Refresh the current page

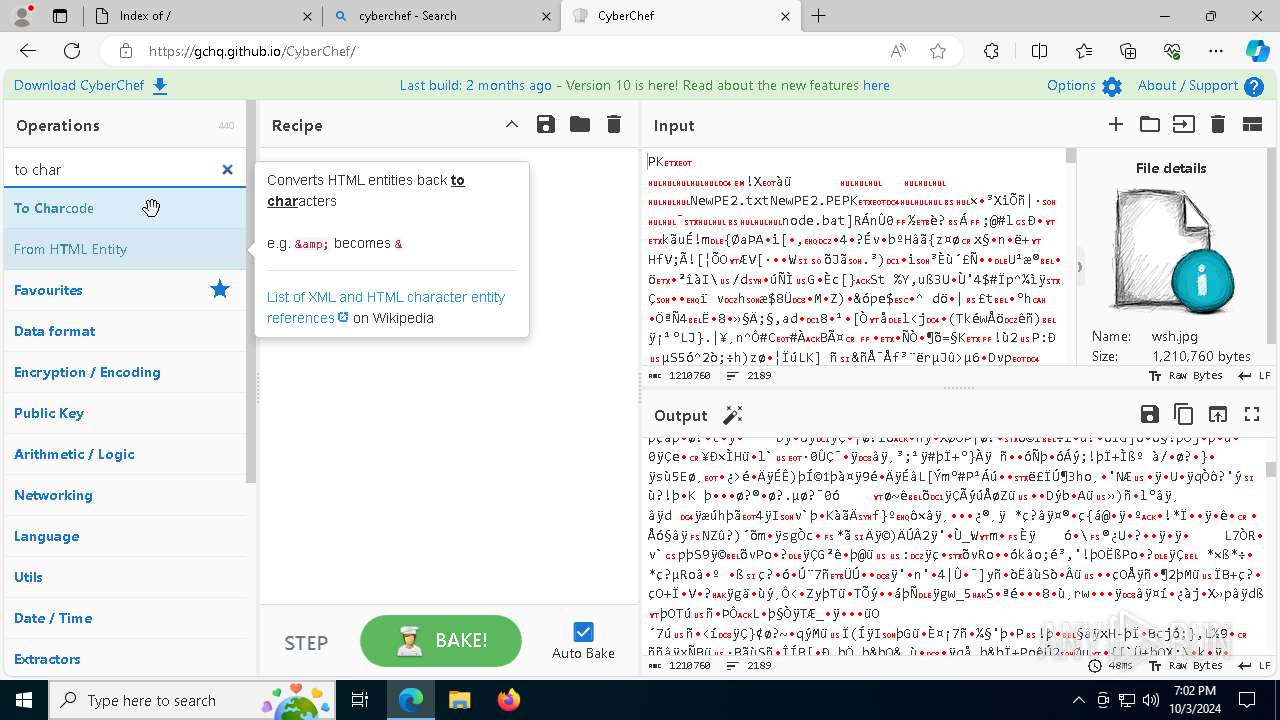point(72,51)
